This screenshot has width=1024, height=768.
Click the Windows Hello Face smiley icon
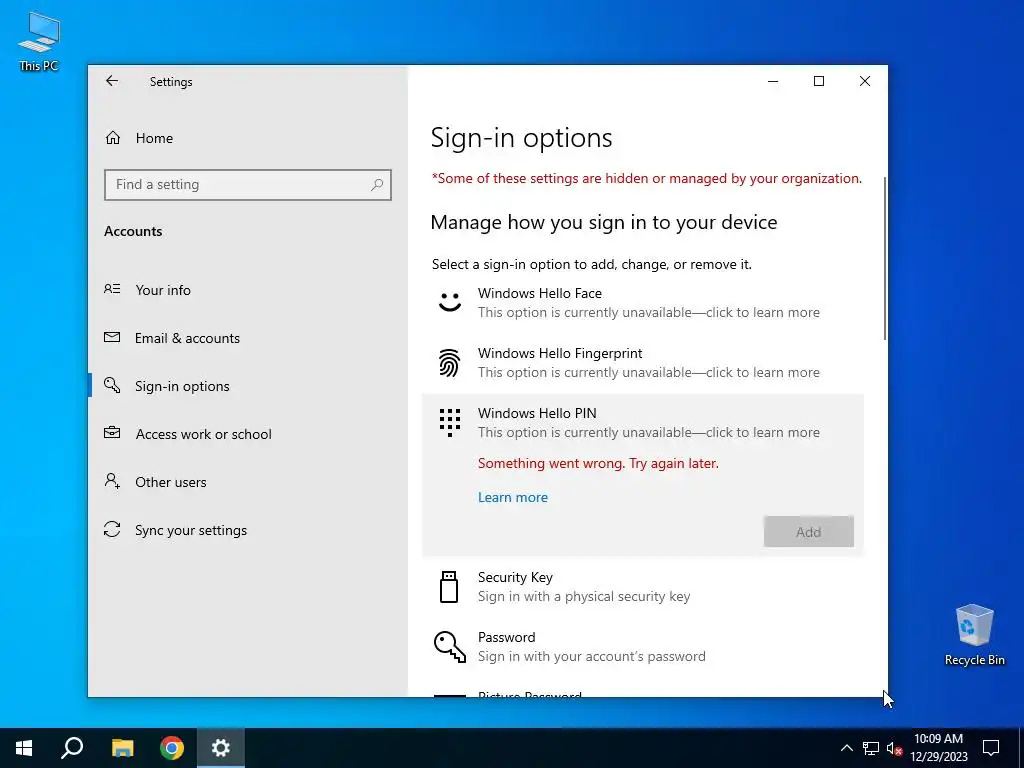pos(450,302)
